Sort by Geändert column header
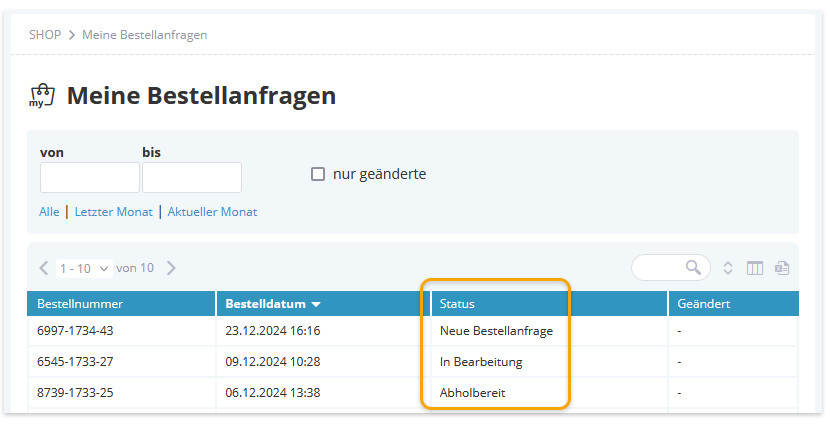The width and height of the screenshot is (830, 427). [734, 304]
